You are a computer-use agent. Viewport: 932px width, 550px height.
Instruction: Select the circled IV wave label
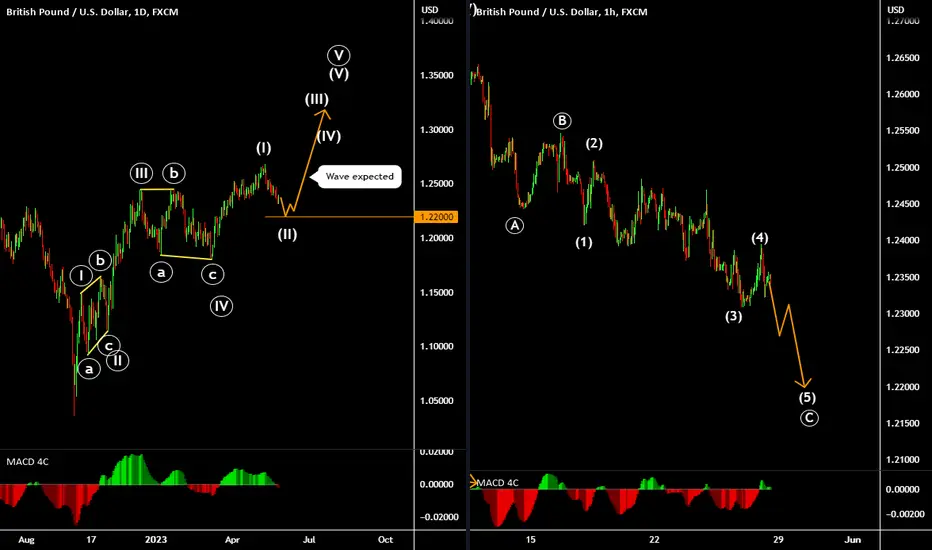pyautogui.click(x=221, y=306)
